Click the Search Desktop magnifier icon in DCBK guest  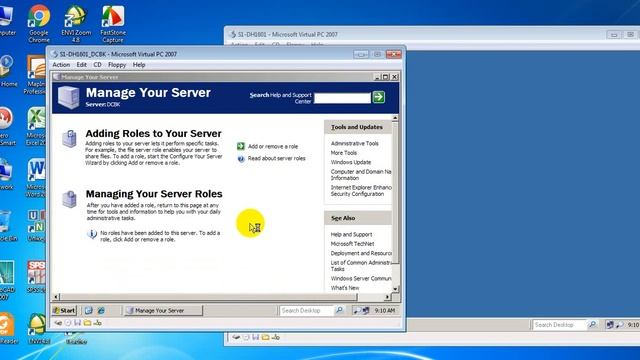(x=339, y=310)
